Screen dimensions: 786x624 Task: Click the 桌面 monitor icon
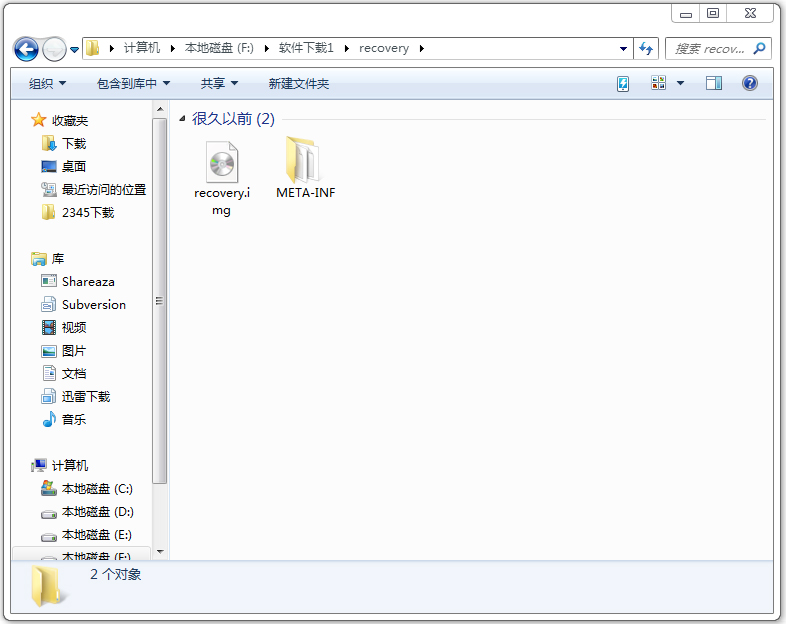(49, 166)
